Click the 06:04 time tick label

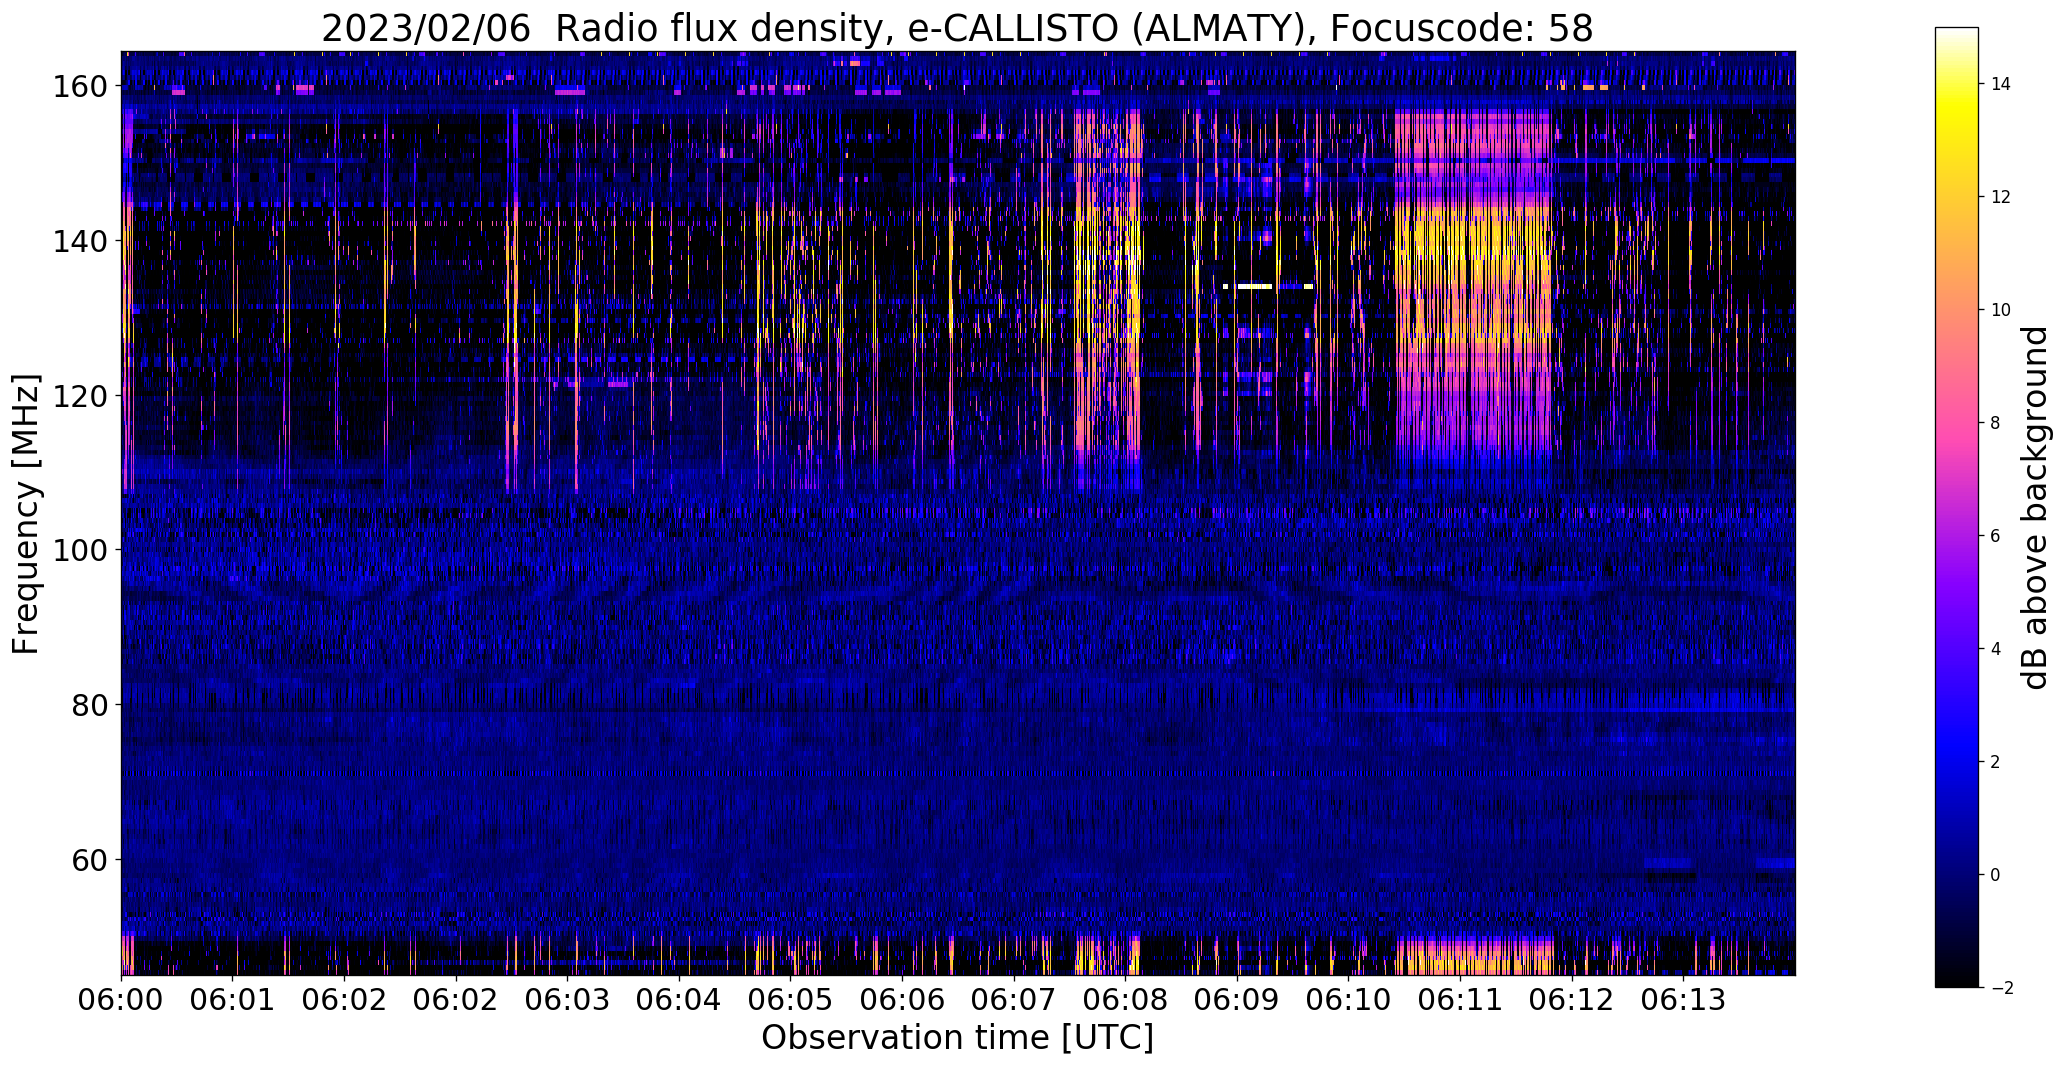(679, 999)
